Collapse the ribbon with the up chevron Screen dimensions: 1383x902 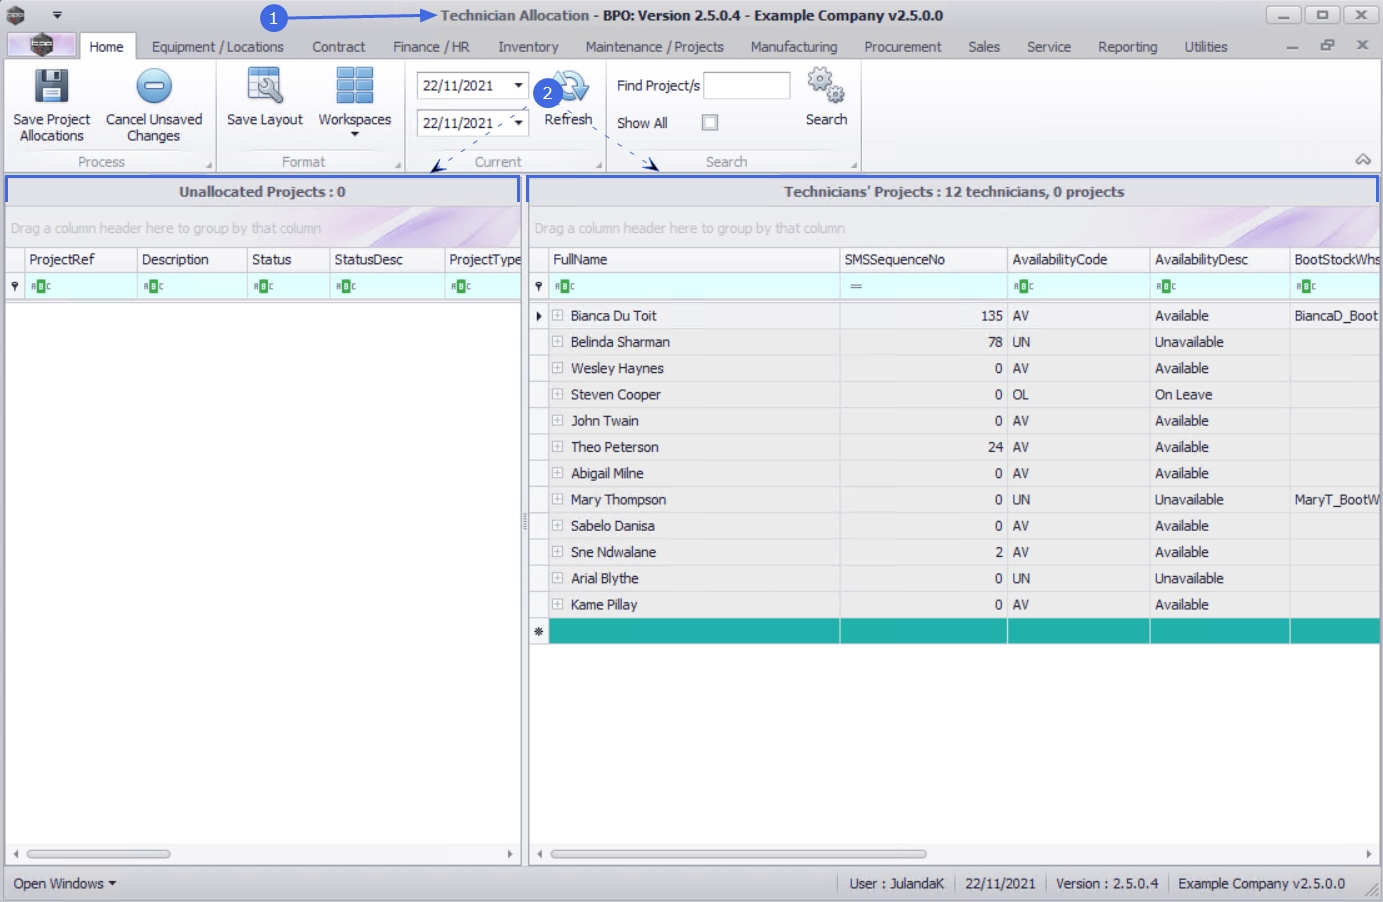1363,160
